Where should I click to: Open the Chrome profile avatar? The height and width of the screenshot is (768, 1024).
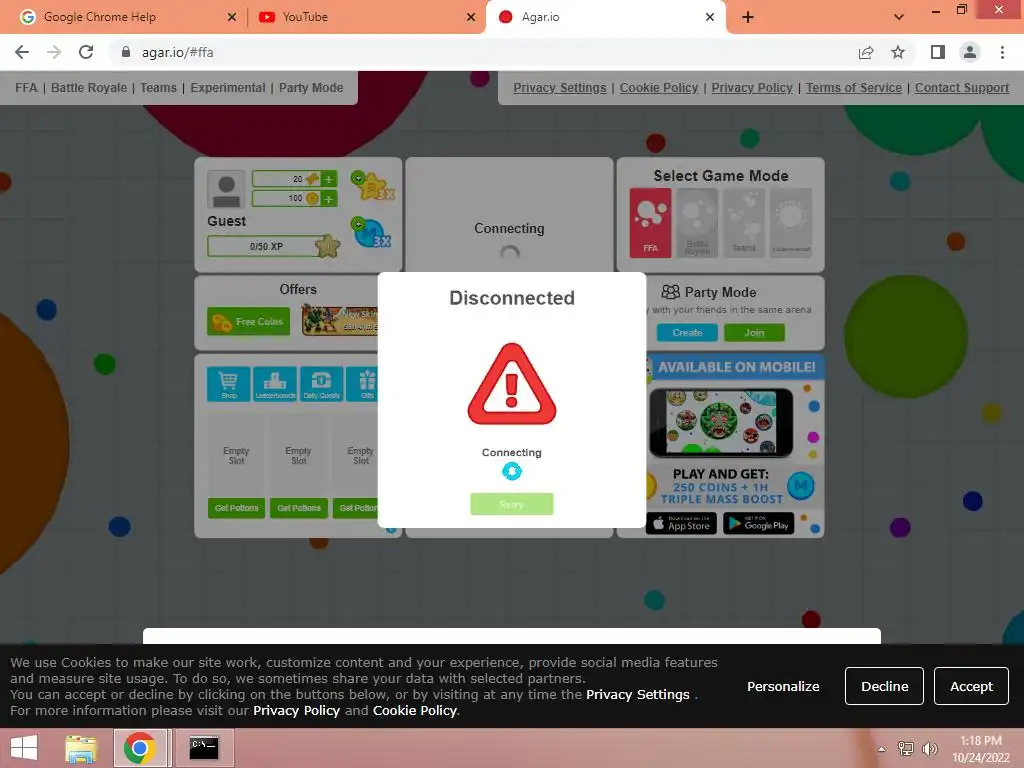coord(970,52)
